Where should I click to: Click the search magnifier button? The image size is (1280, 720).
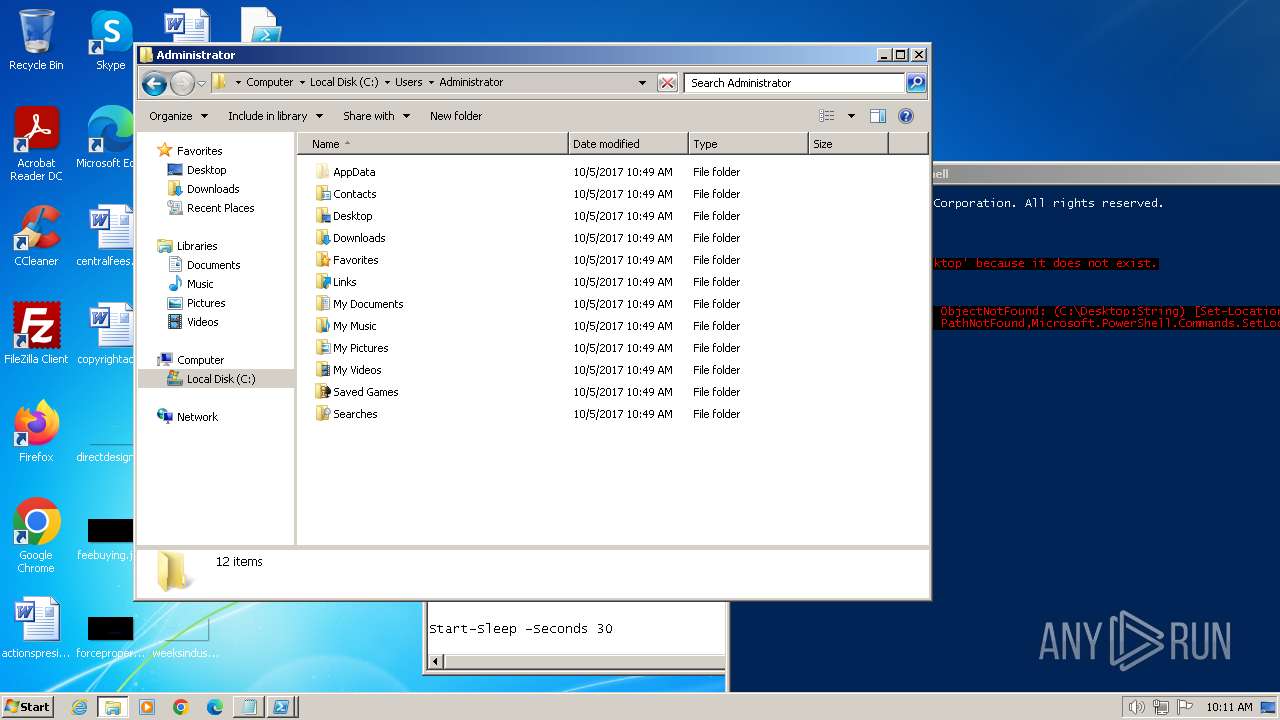pyautogui.click(x=915, y=83)
